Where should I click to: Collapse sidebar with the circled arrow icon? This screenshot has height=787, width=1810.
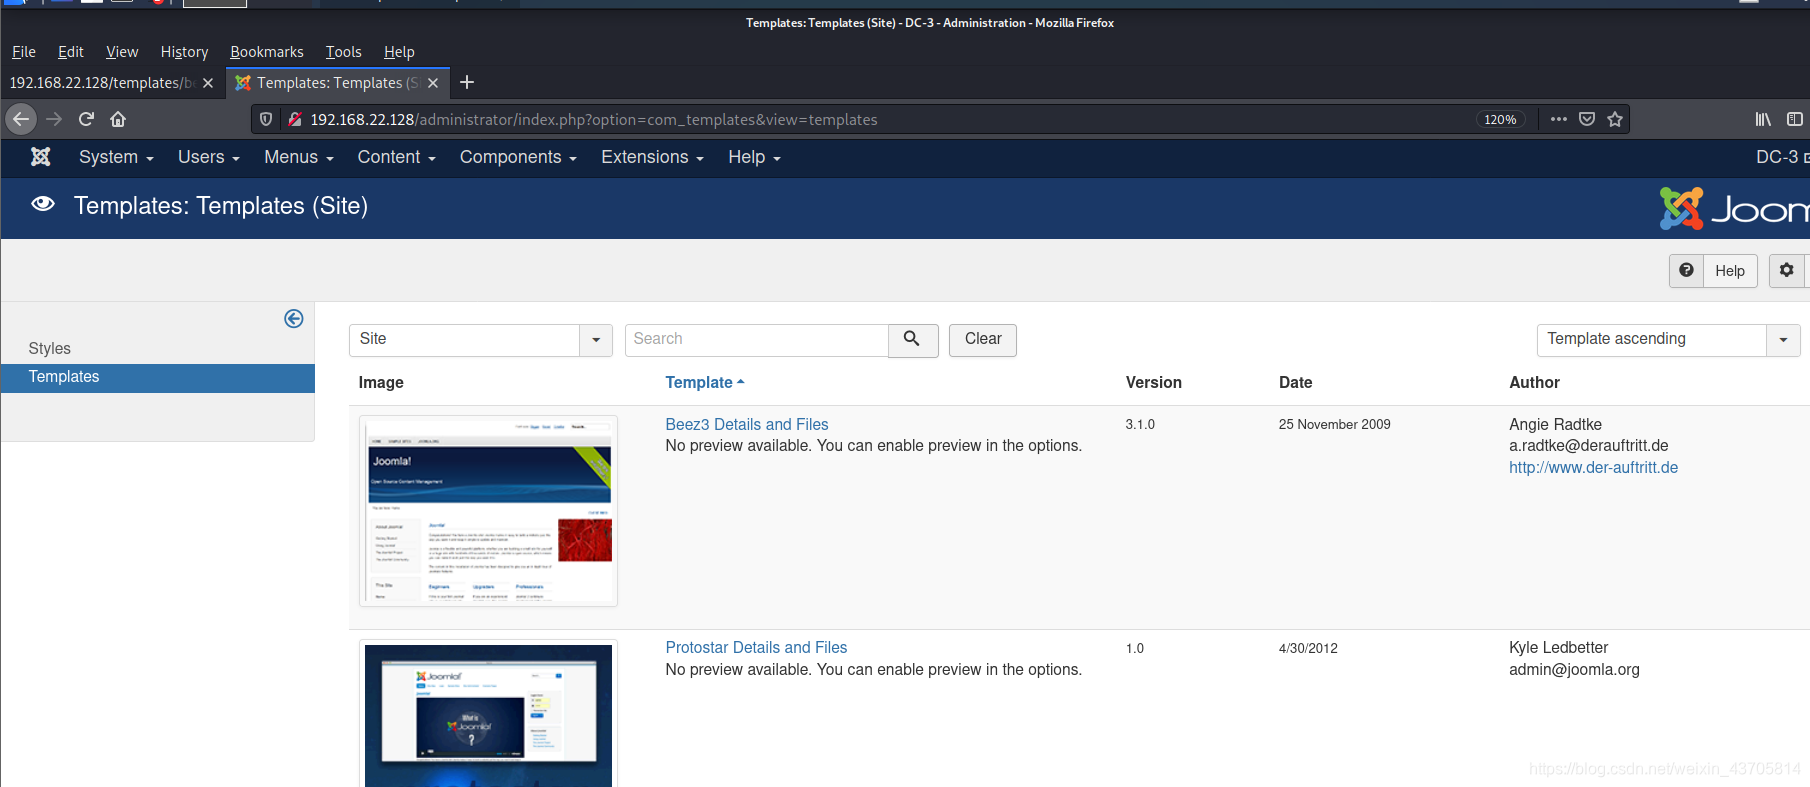[x=294, y=319]
